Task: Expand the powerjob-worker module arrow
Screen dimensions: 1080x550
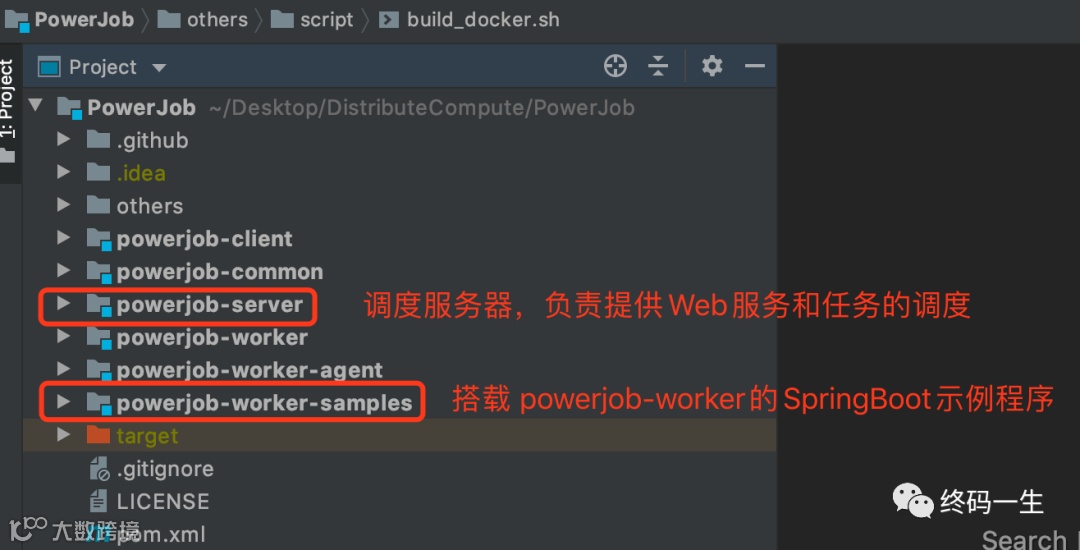Action: (x=63, y=337)
